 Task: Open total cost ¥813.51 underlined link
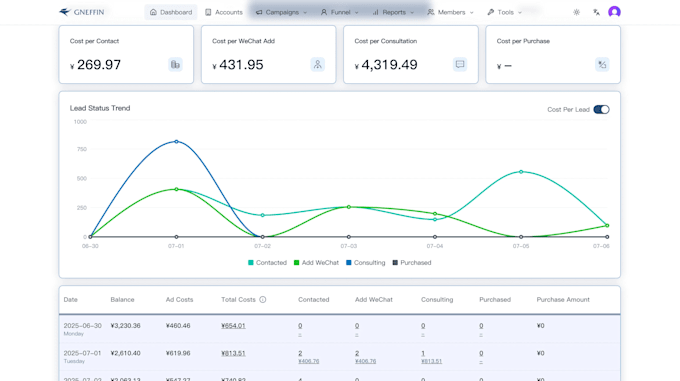(233, 353)
